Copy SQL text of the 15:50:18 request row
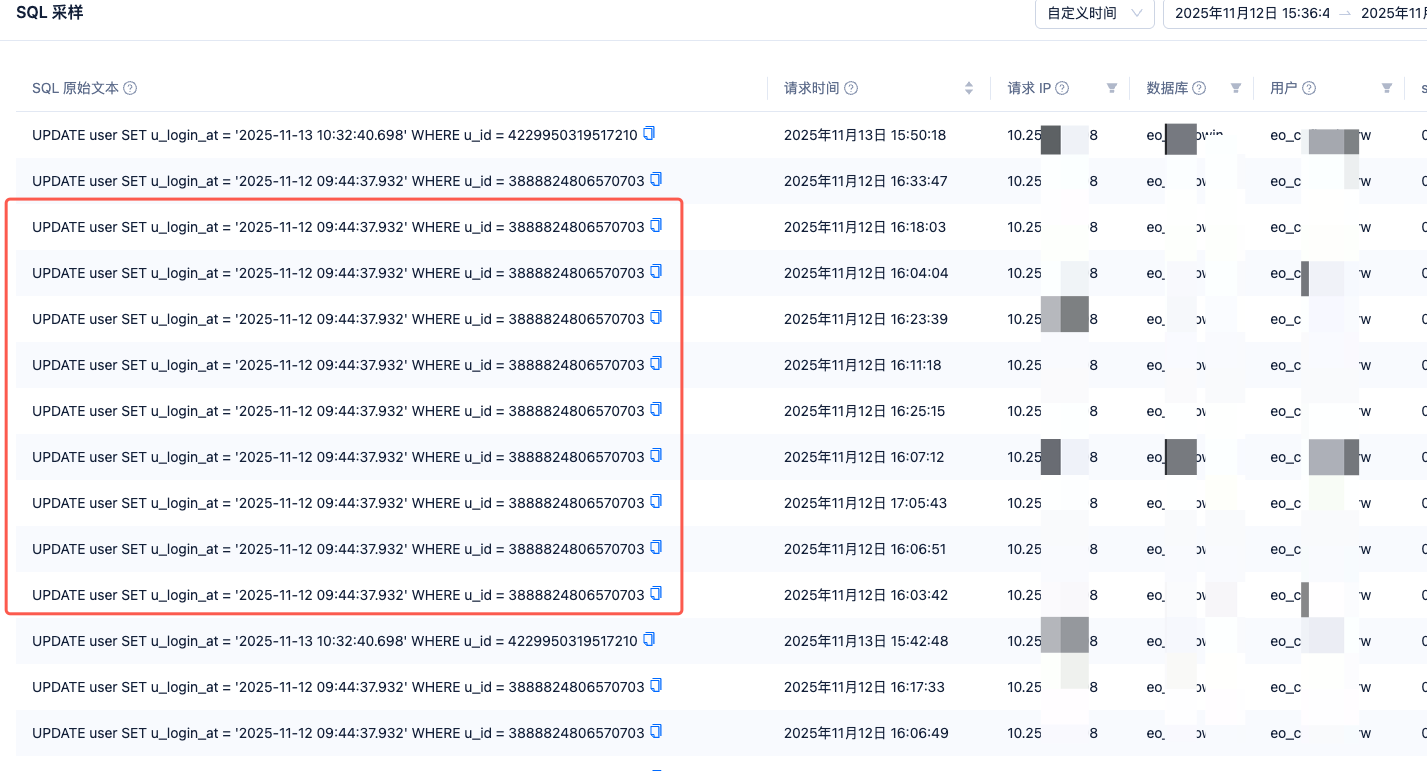Image resolution: width=1427 pixels, height=771 pixels. point(649,133)
